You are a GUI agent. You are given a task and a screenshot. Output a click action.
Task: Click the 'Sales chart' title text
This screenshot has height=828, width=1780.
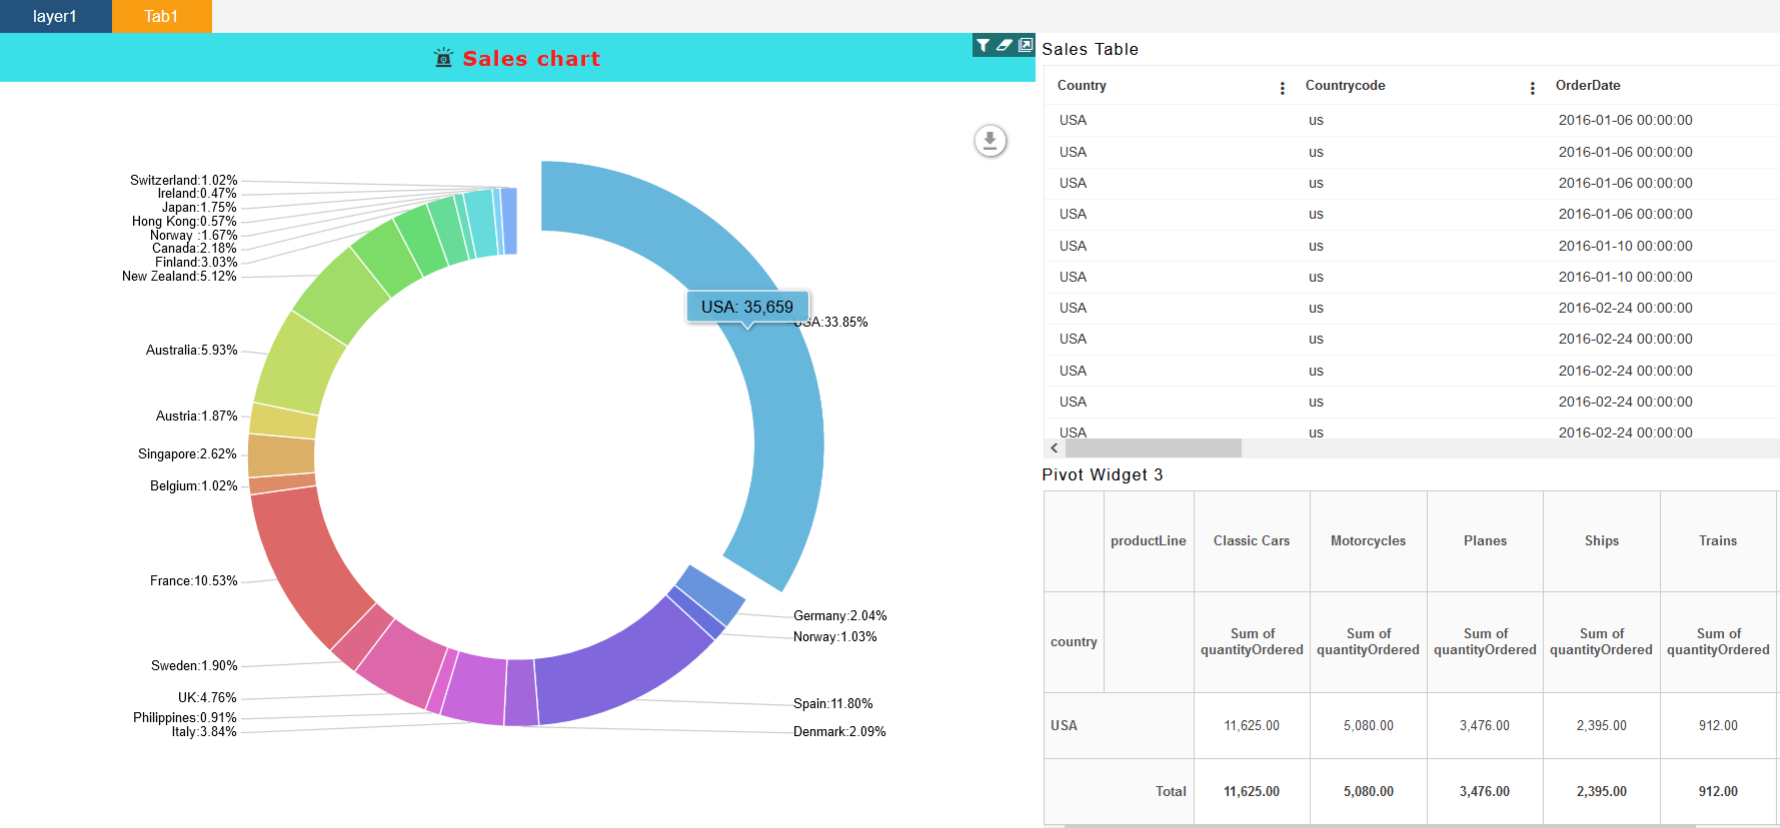click(531, 59)
